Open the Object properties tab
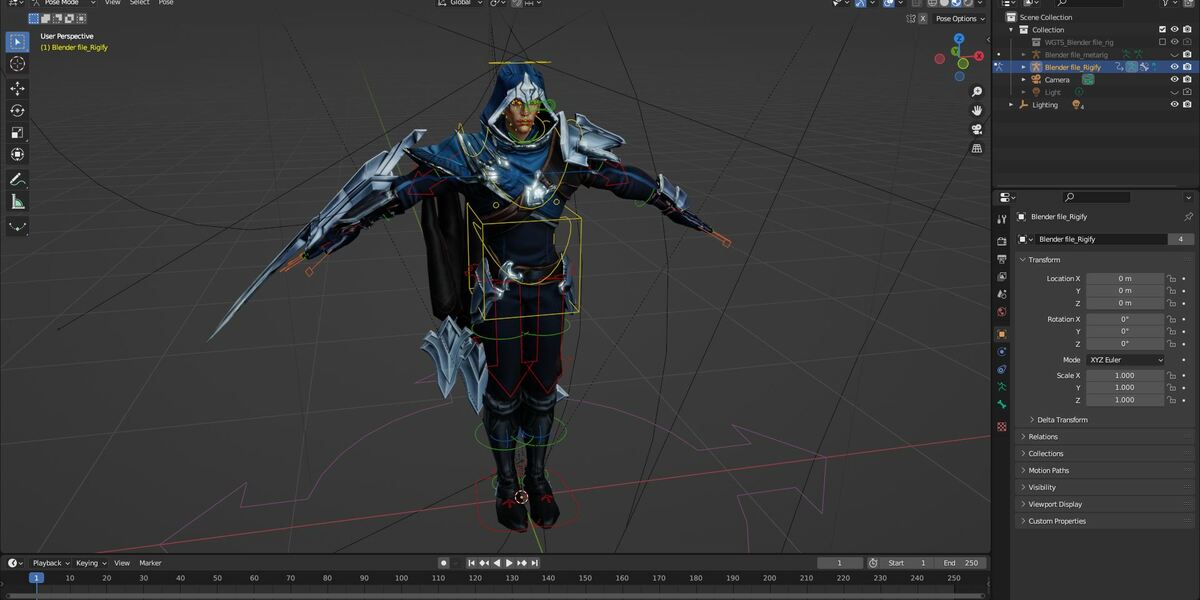The image size is (1200, 600). [1002, 334]
